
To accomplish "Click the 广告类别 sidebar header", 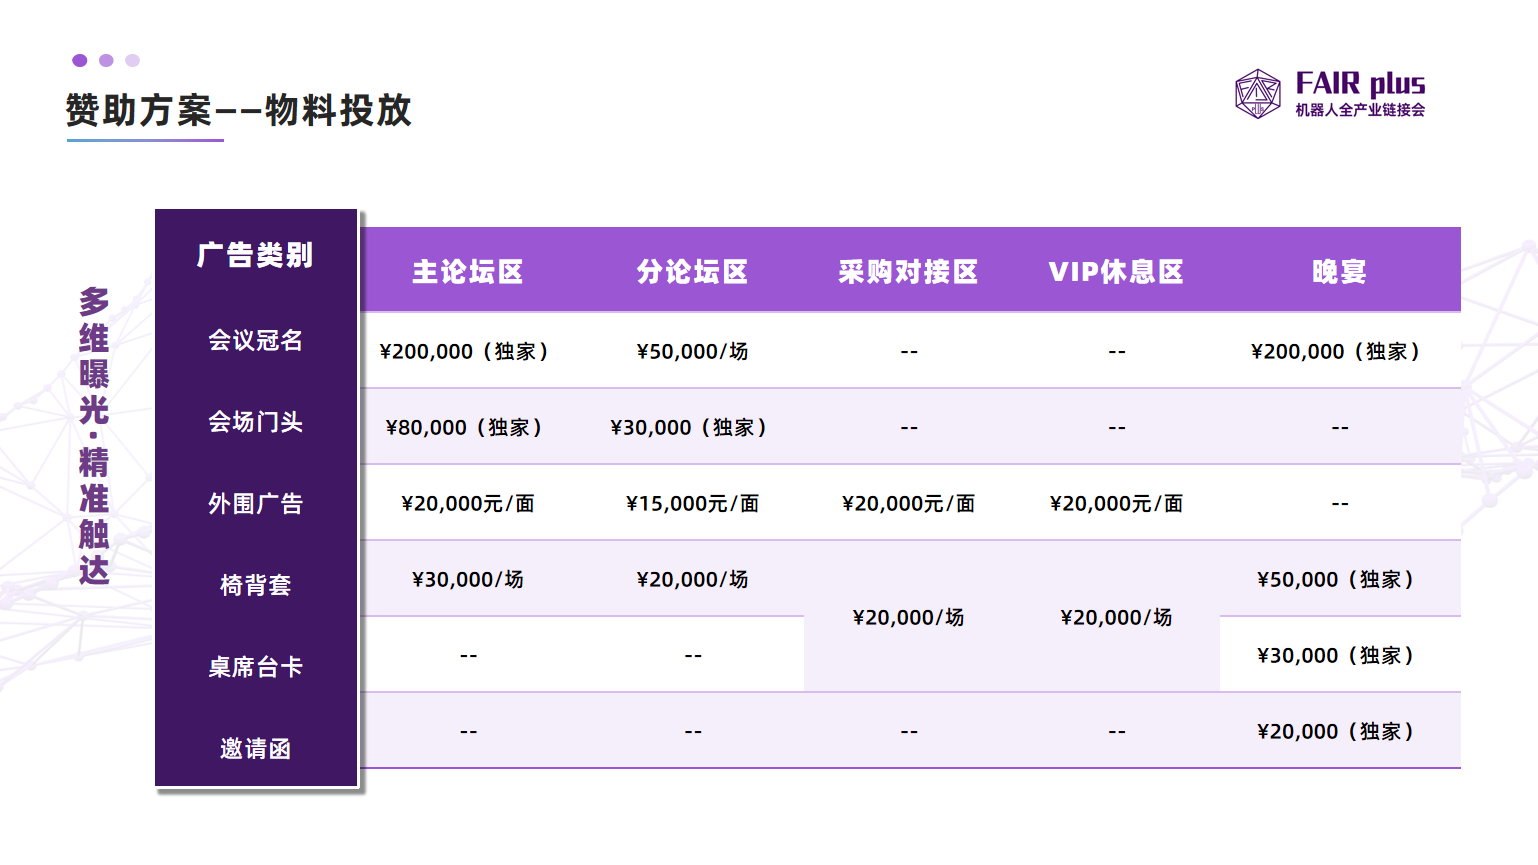I will (x=256, y=255).
